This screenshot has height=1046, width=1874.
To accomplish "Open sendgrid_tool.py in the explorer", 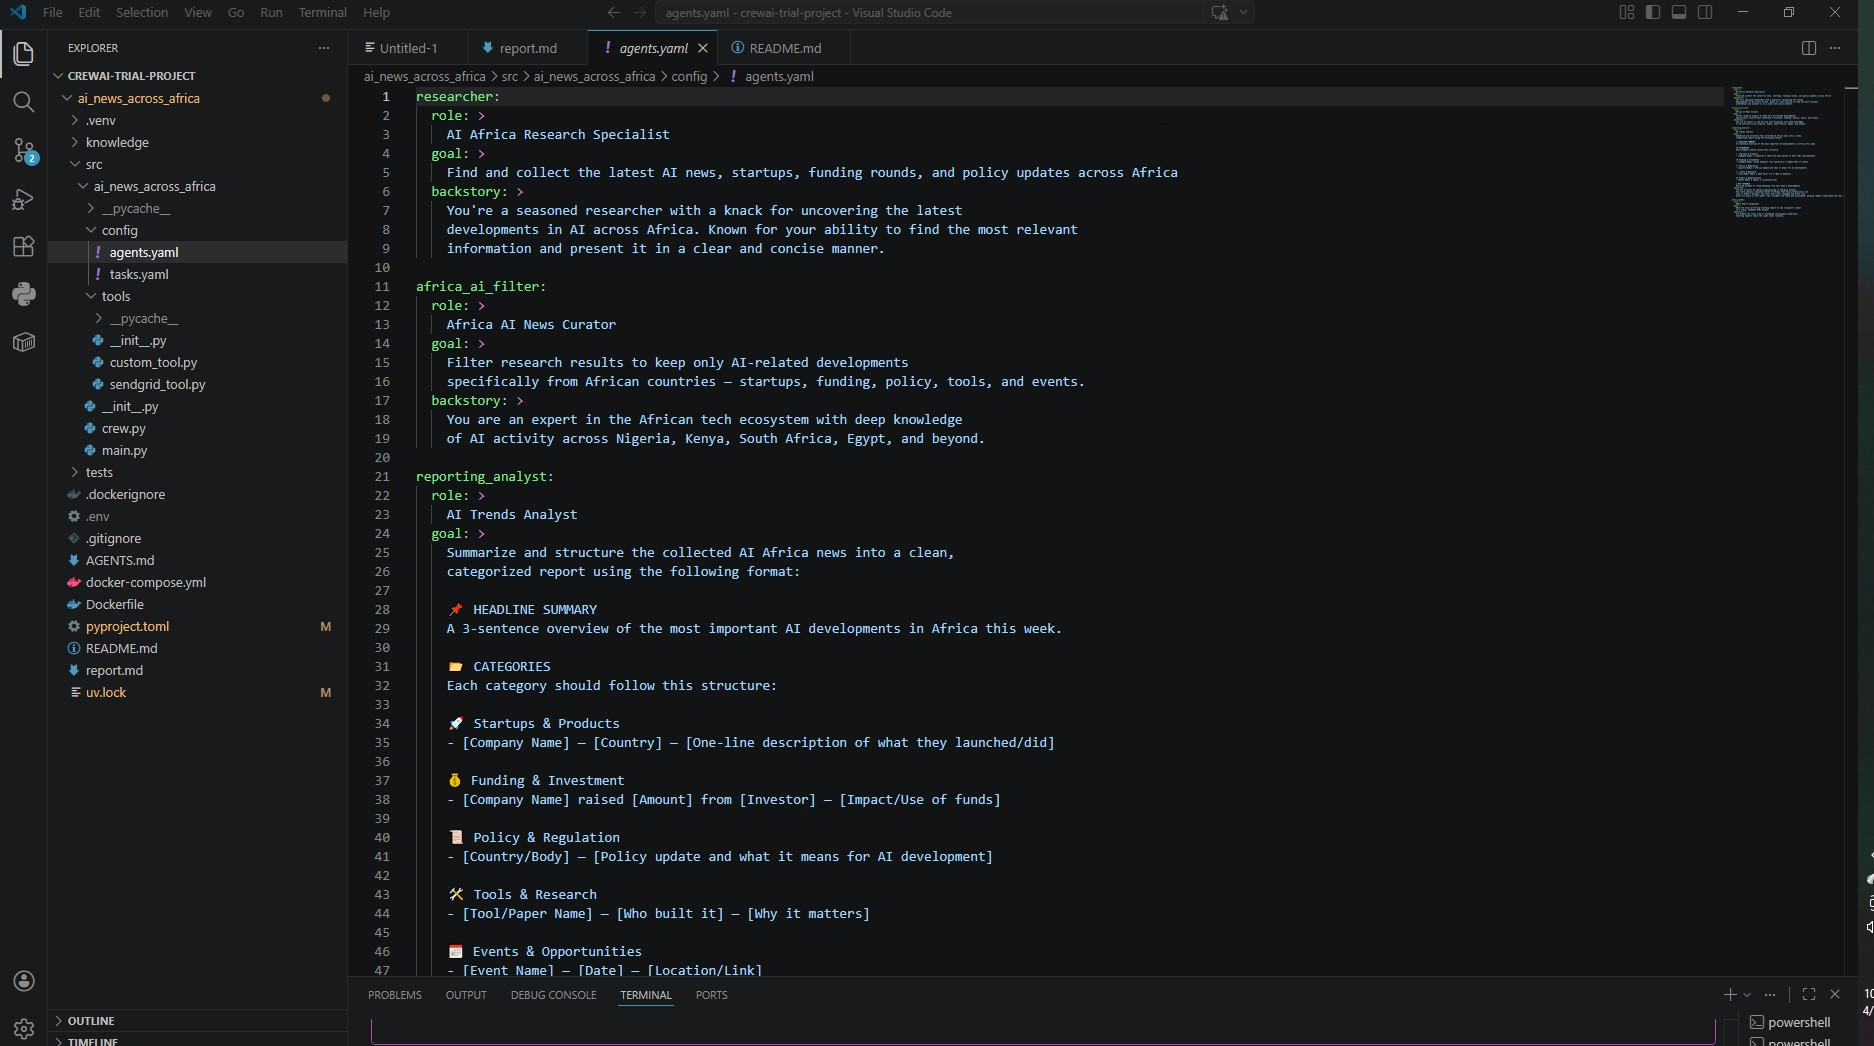I will tap(157, 384).
